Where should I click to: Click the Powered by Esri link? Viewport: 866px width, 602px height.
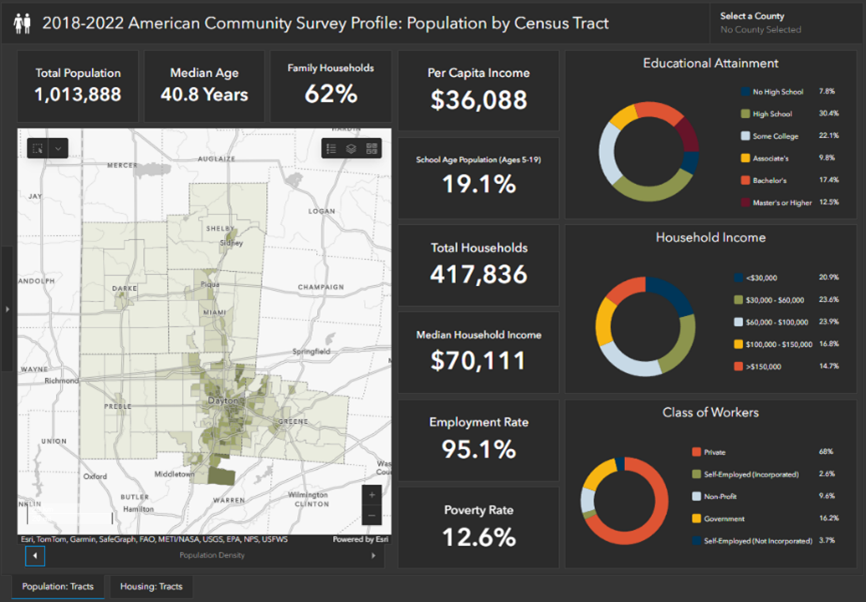360,539
